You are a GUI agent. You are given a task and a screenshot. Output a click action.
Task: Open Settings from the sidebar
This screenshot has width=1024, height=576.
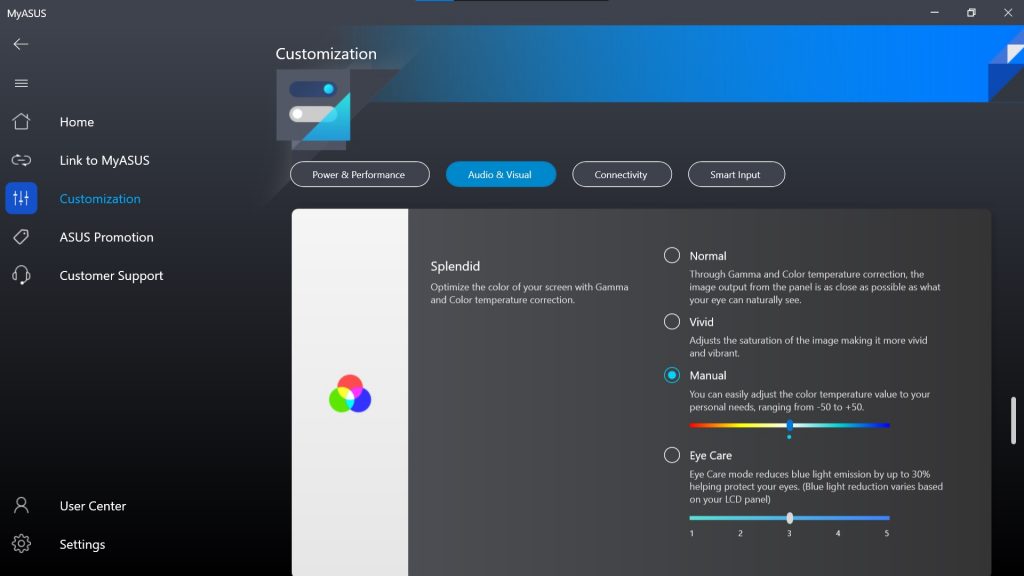coord(82,545)
